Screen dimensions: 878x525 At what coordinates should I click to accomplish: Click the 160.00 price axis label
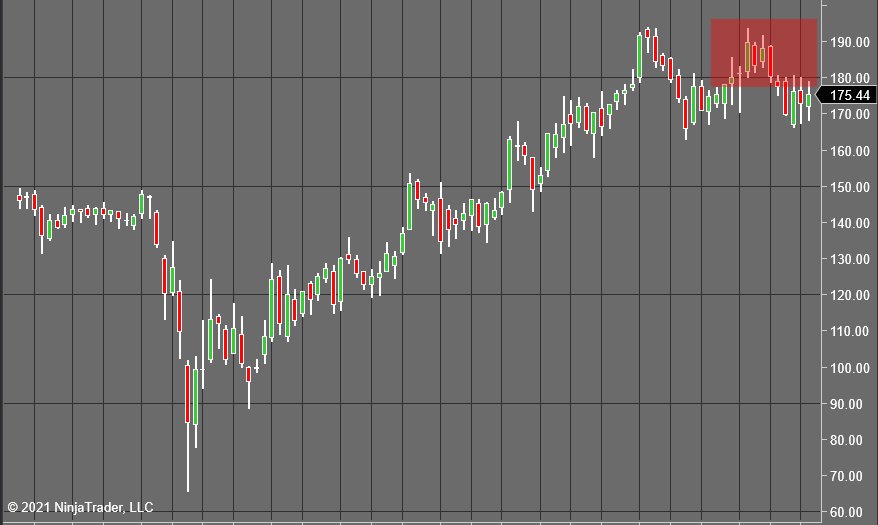point(849,151)
